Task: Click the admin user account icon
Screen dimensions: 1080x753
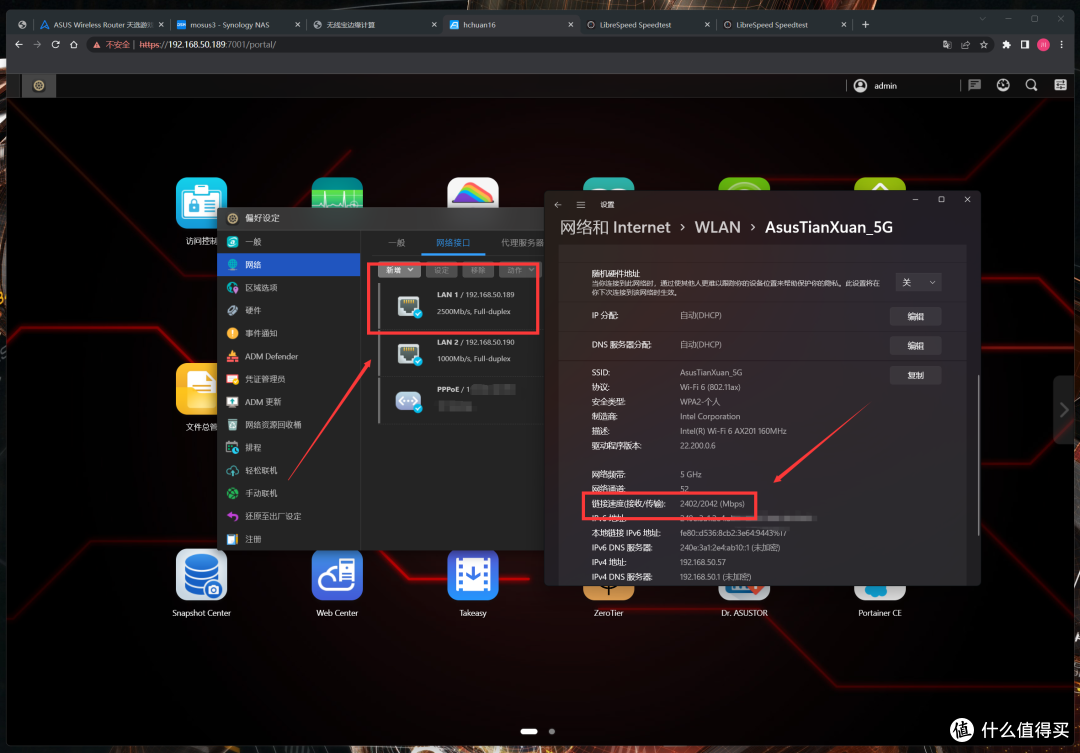Action: [860, 85]
